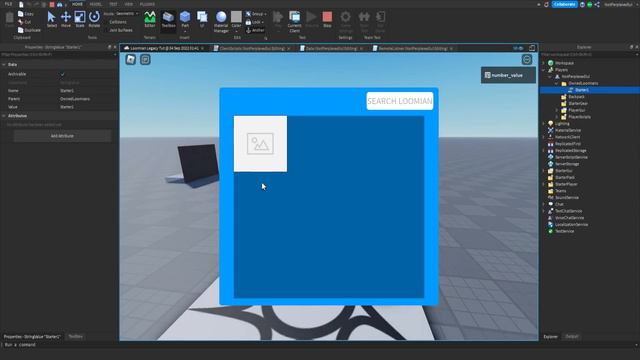The image size is (640, 360).
Task: Toggle the Archivable checkbox in Properties
Action: 62,74
